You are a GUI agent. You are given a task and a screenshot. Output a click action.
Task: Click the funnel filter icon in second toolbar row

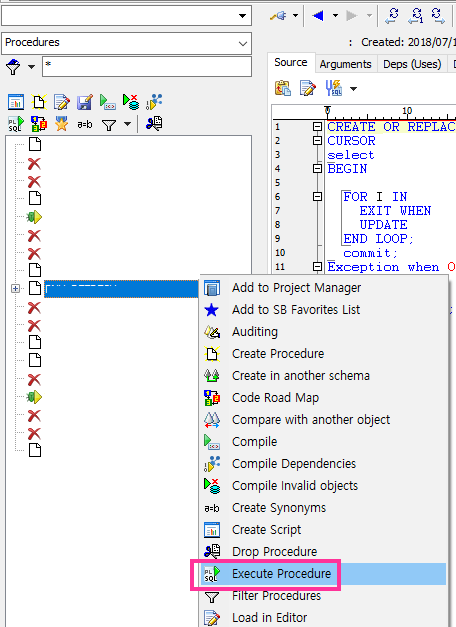[x=109, y=125]
